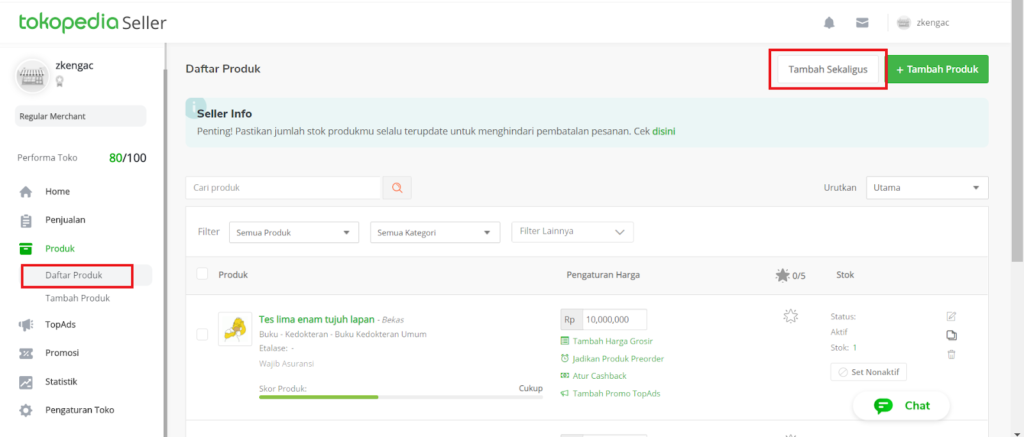Expand the Semua Kategori dropdown
The image size is (1024, 437).
(x=435, y=233)
